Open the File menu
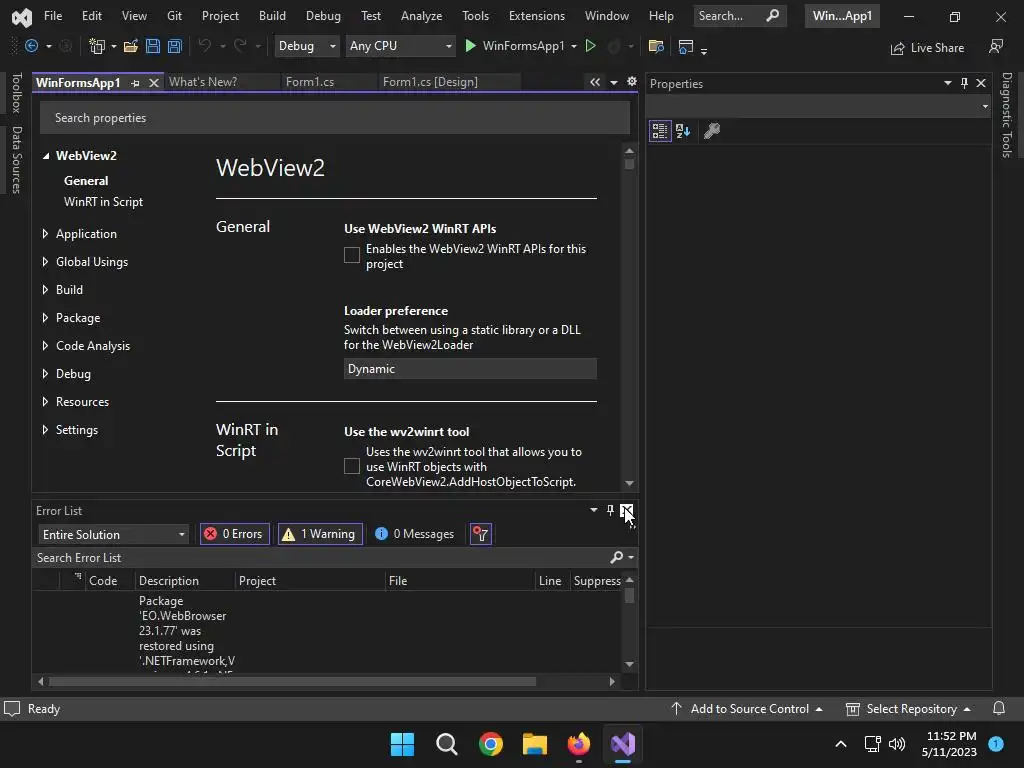 (53, 16)
